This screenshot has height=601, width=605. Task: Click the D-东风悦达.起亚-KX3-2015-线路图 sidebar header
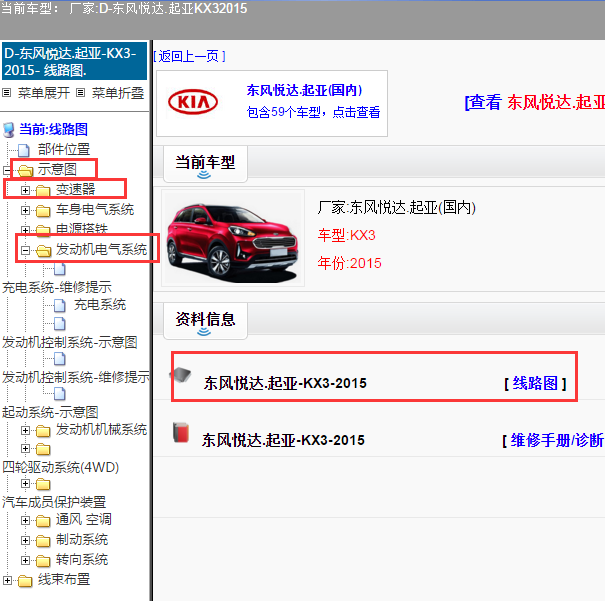tap(74, 61)
